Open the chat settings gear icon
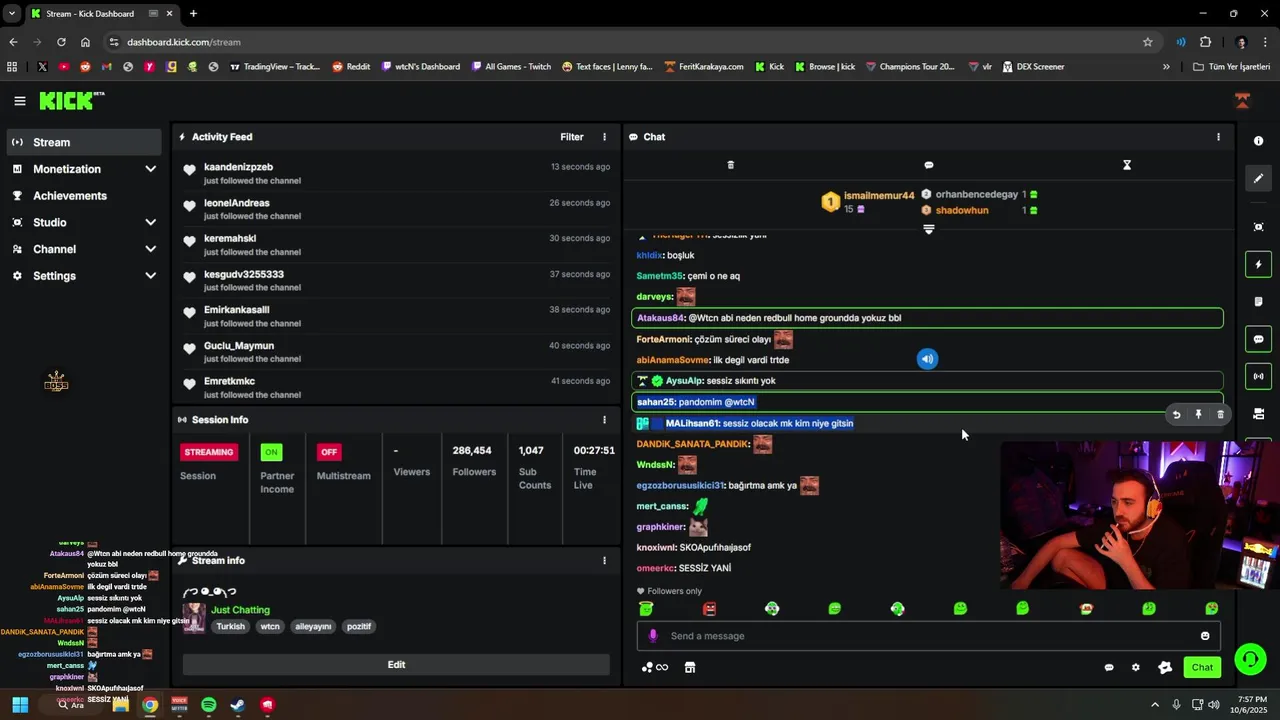 (x=1135, y=668)
